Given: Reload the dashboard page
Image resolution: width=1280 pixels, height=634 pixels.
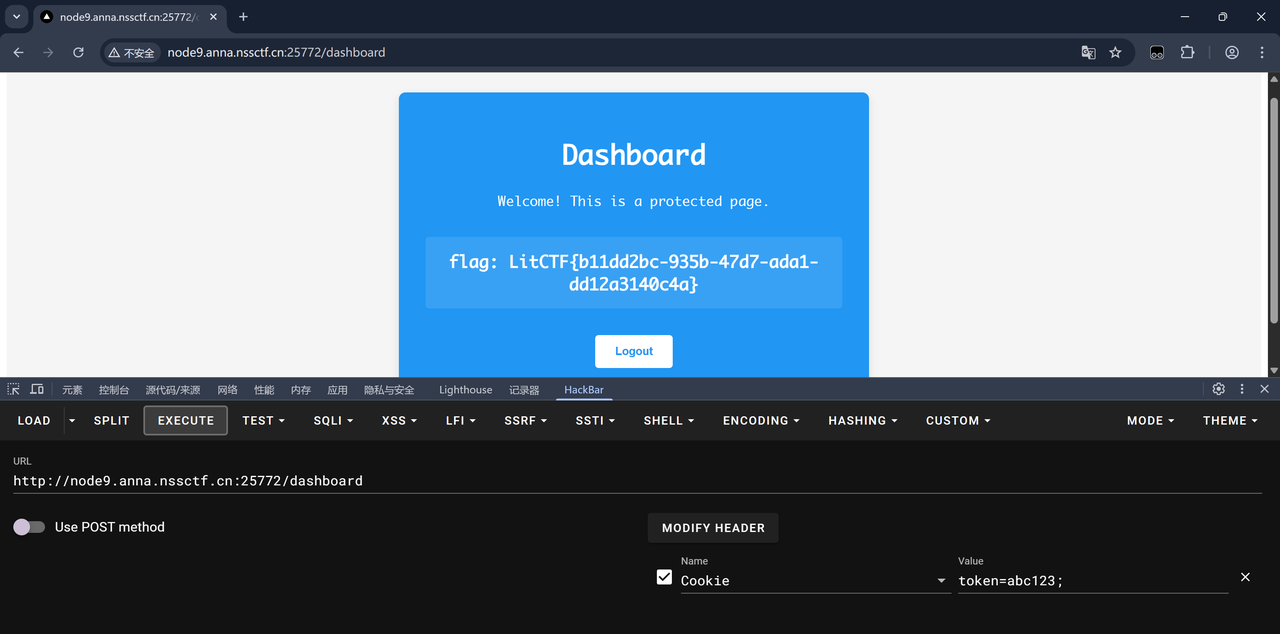Looking at the screenshot, I should 78,52.
